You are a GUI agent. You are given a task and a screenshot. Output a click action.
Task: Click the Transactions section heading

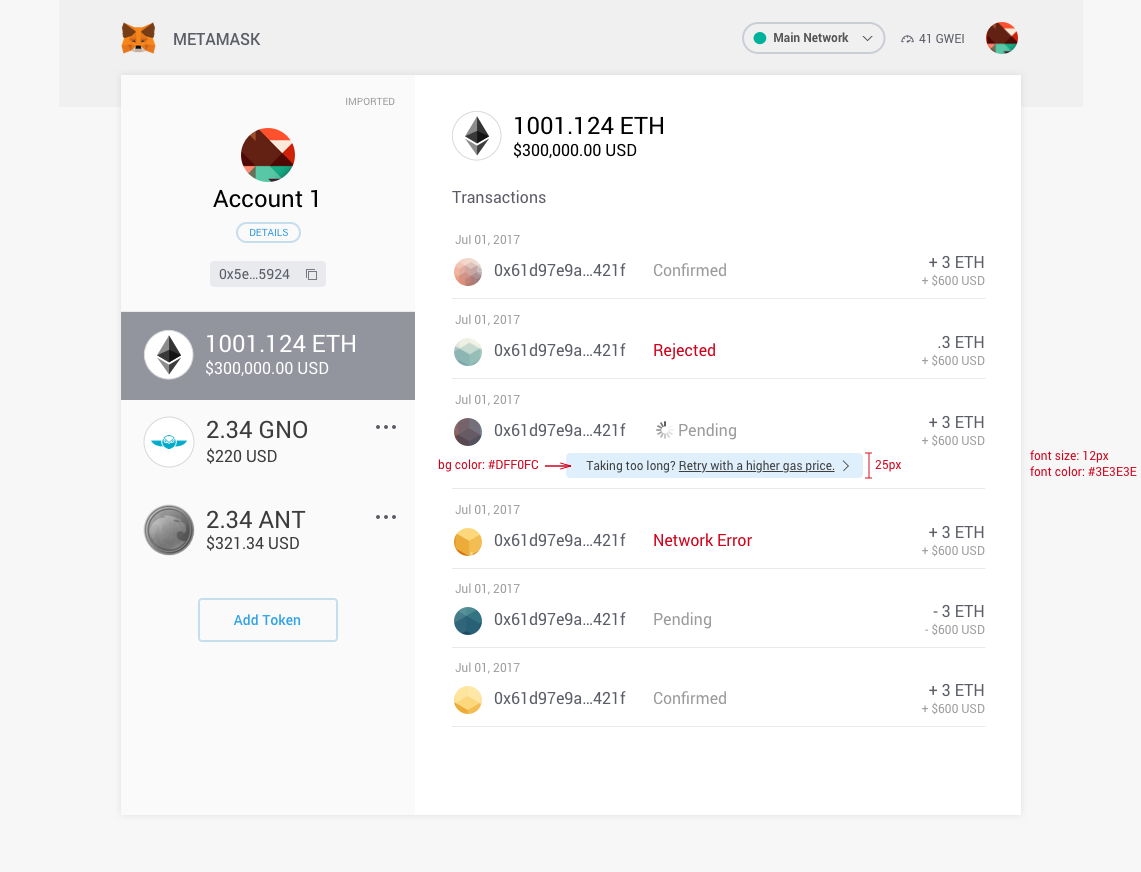(x=499, y=197)
